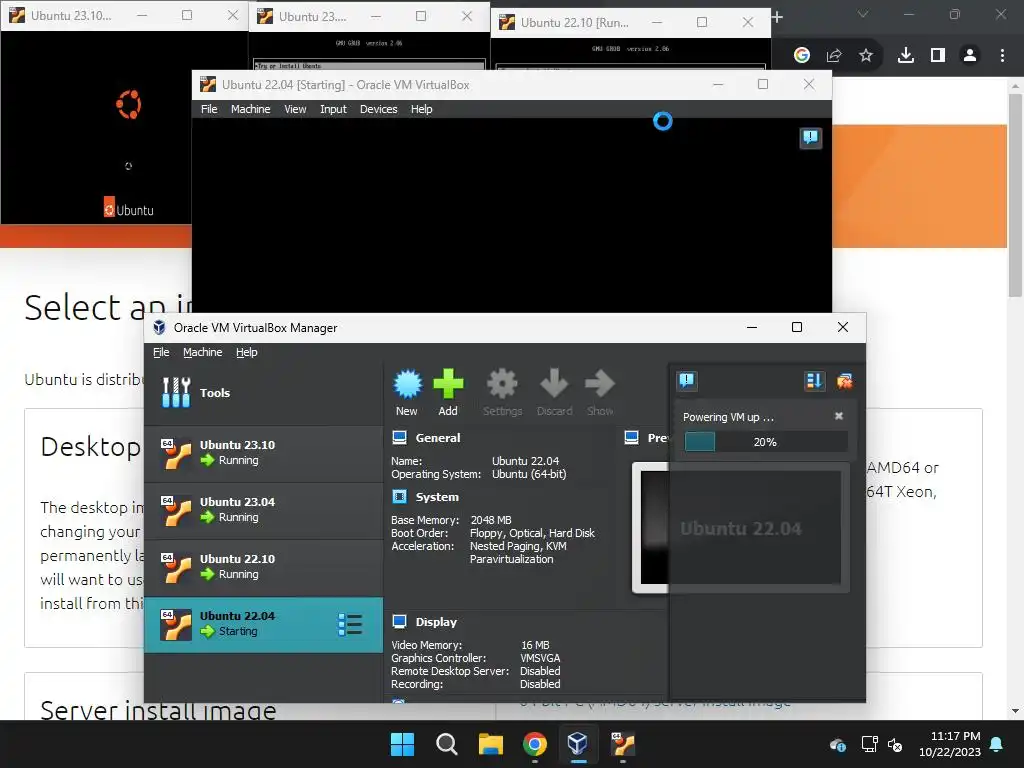Open View menu in the Ubuntu 22.04 VM window

[295, 109]
